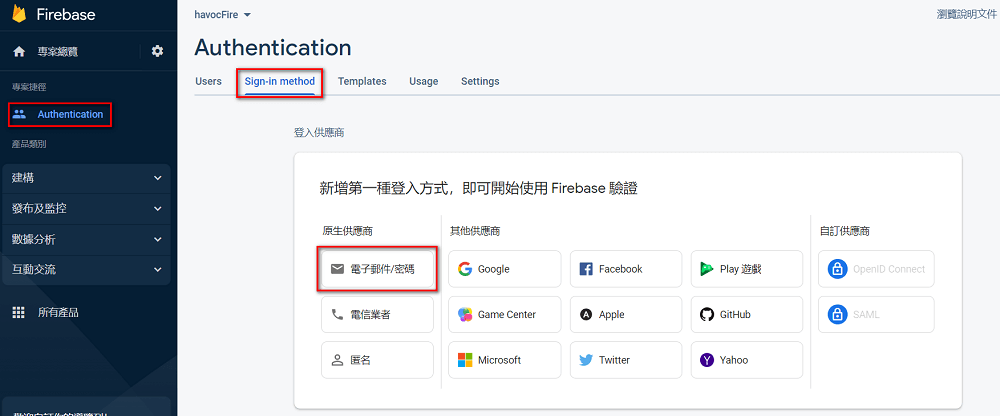Click the 登入供應商 label
Screen dimensions: 1000x416
pos(320,133)
